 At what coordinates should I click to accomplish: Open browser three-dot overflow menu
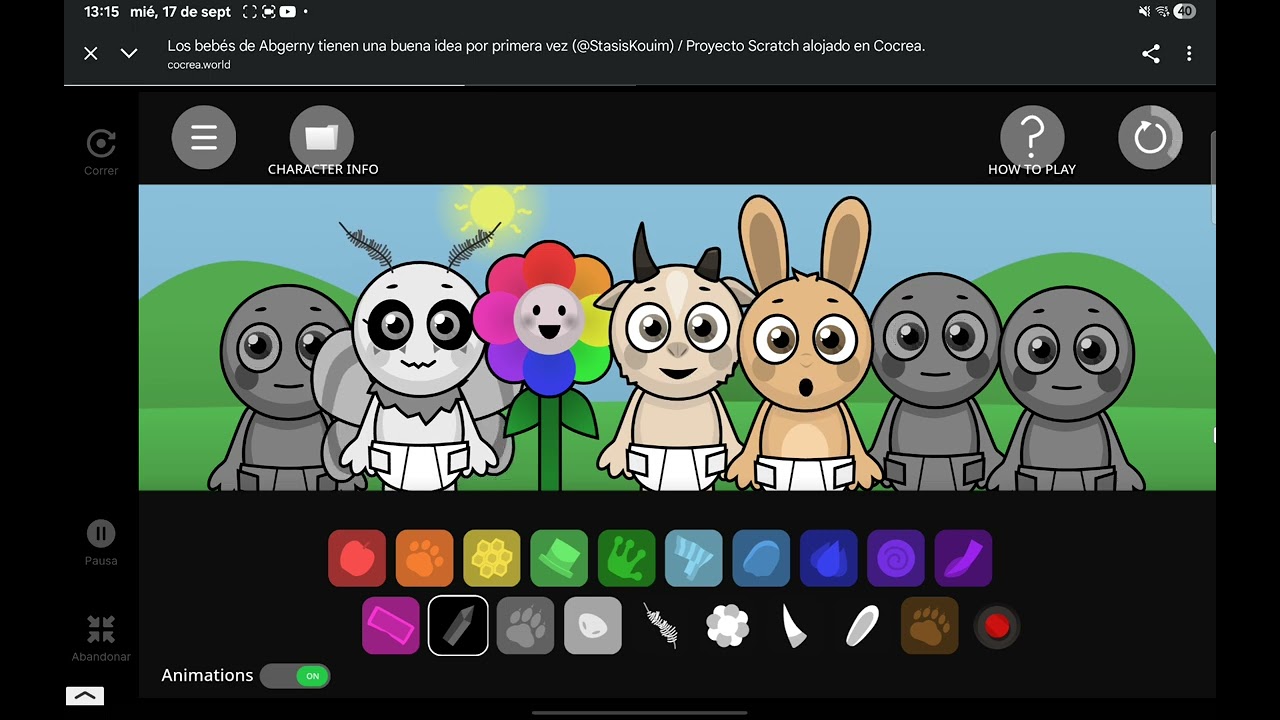[x=1189, y=54]
